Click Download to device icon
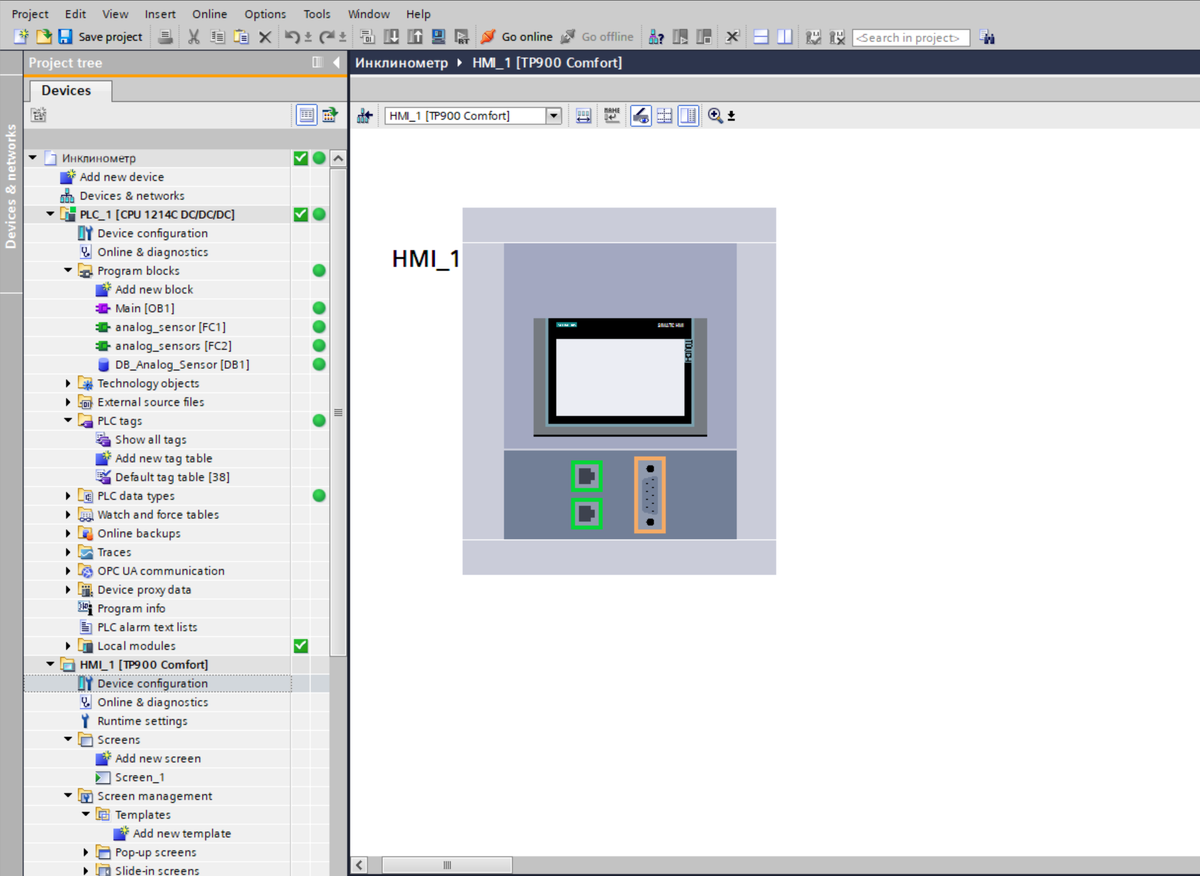Viewport: 1200px width, 876px height. (391, 37)
